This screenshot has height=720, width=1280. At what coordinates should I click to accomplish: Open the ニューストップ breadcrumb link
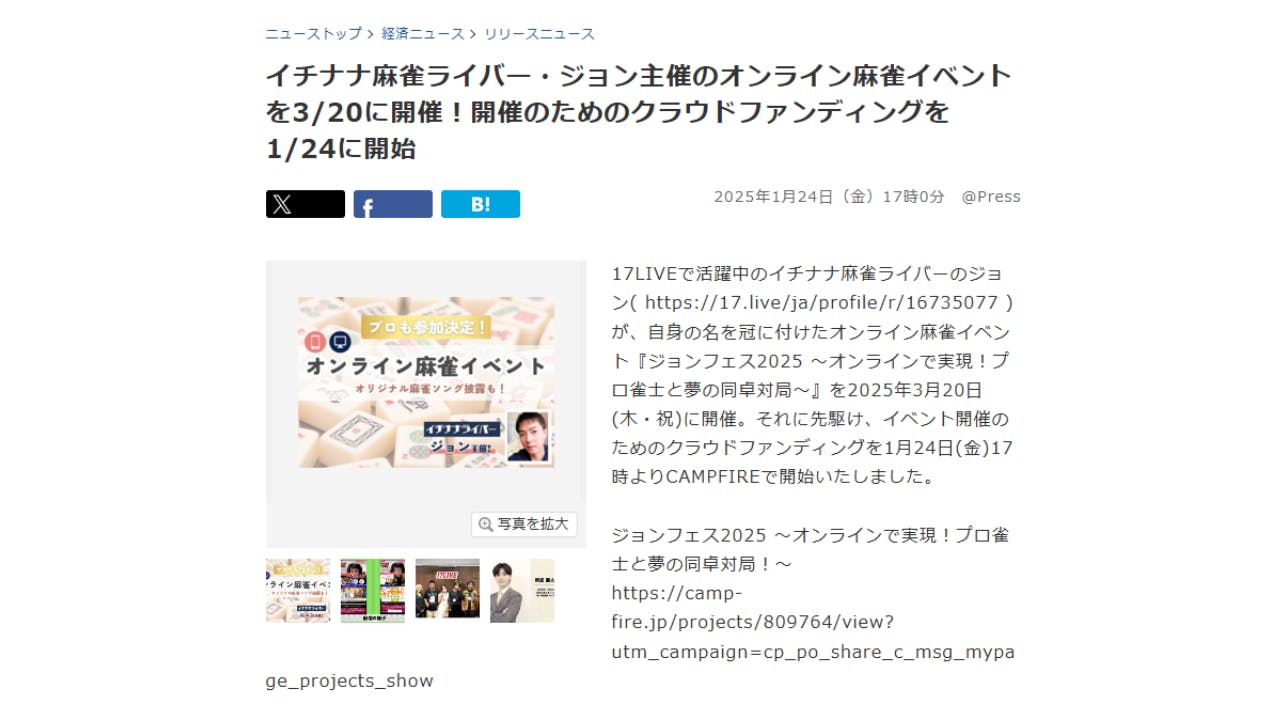(313, 34)
